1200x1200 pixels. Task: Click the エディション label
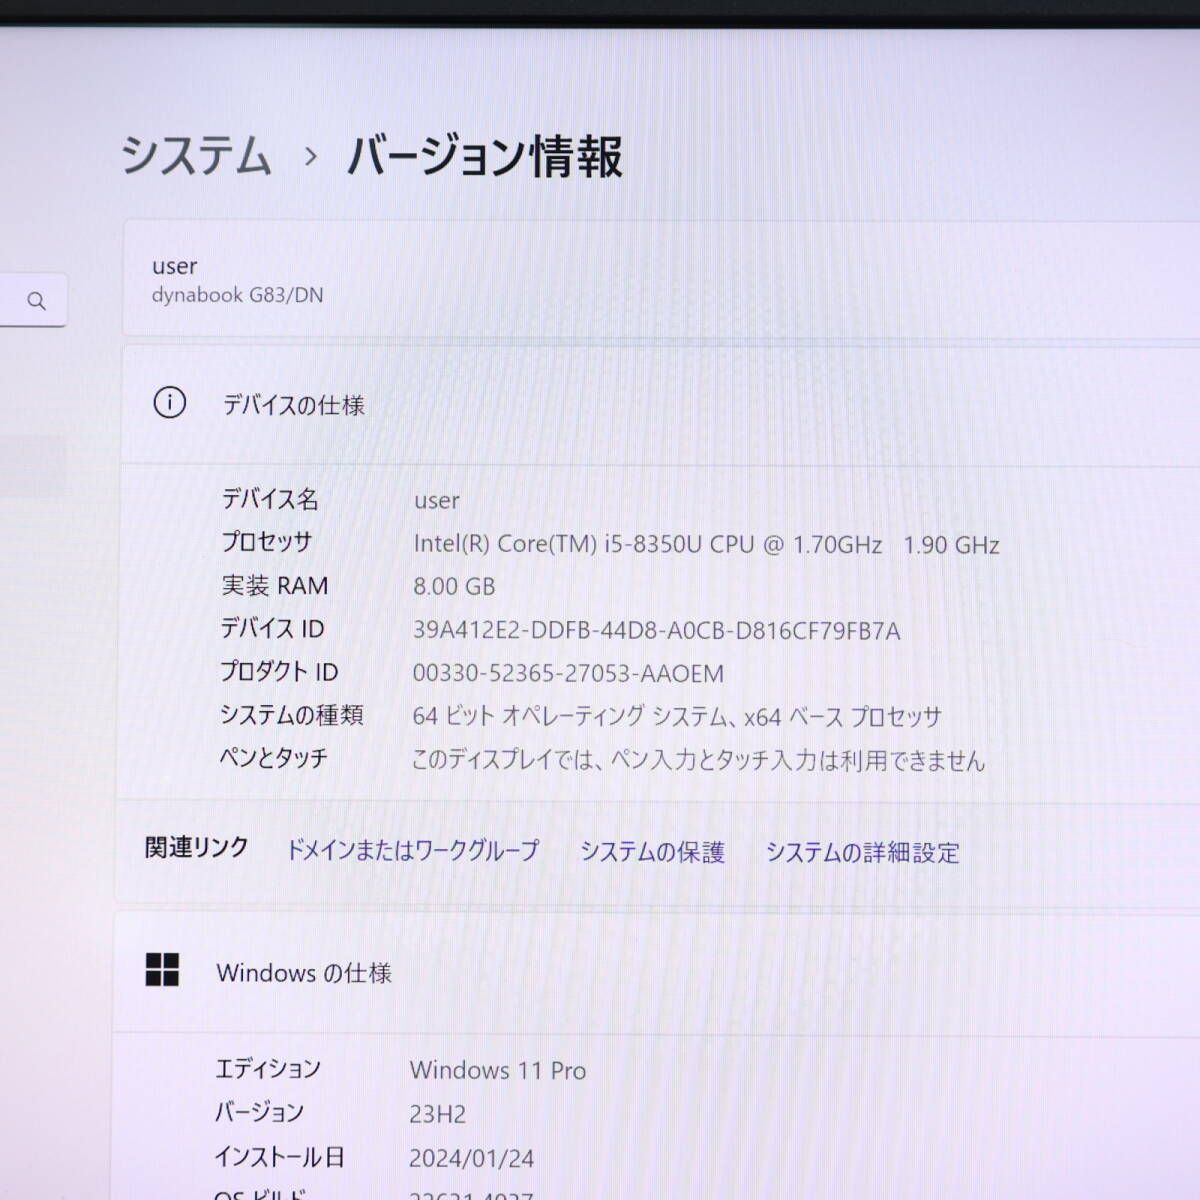point(268,1068)
